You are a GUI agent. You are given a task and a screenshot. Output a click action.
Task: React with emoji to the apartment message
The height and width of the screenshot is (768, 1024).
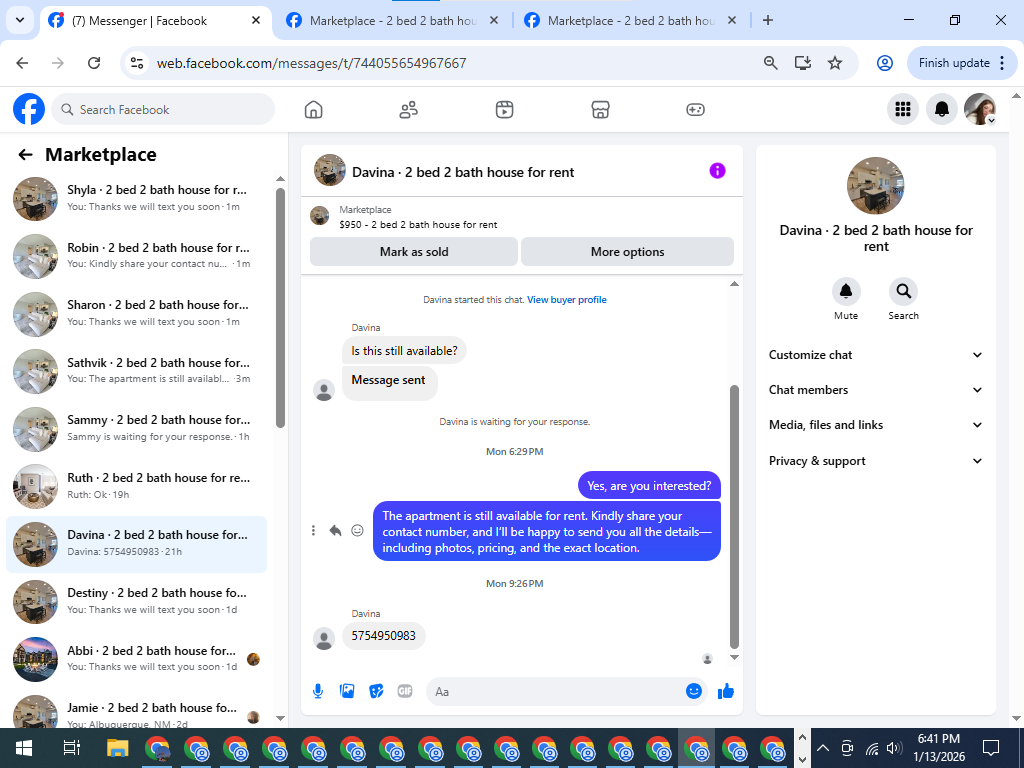357,530
